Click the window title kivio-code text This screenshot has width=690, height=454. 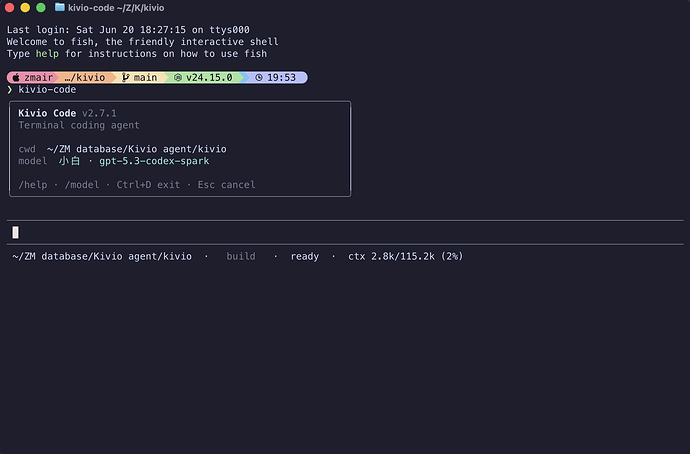click(91, 8)
